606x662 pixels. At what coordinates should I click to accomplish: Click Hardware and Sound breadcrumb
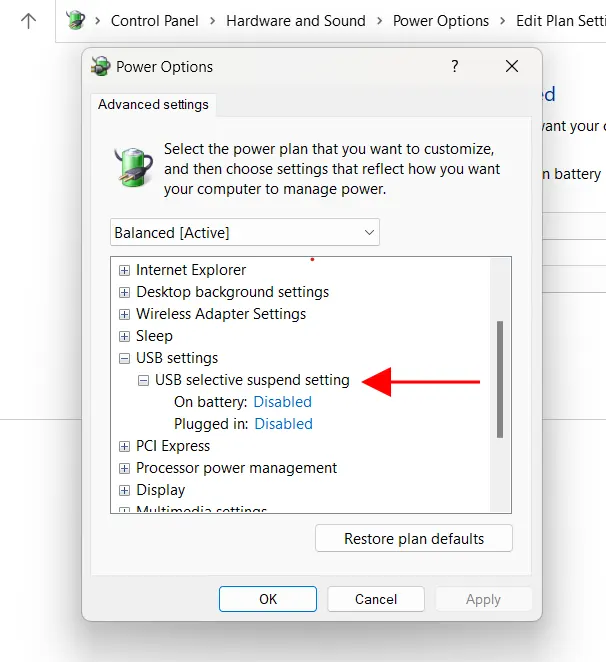click(x=296, y=21)
